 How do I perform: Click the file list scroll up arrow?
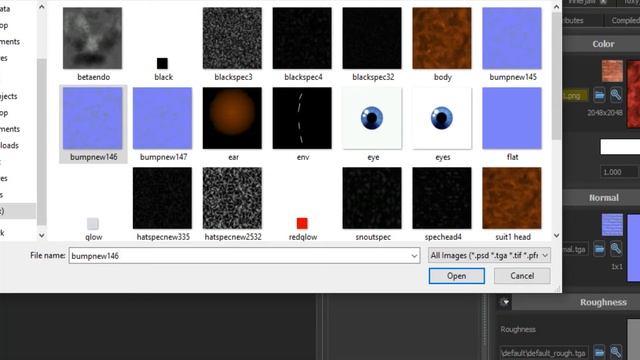(556, 7)
